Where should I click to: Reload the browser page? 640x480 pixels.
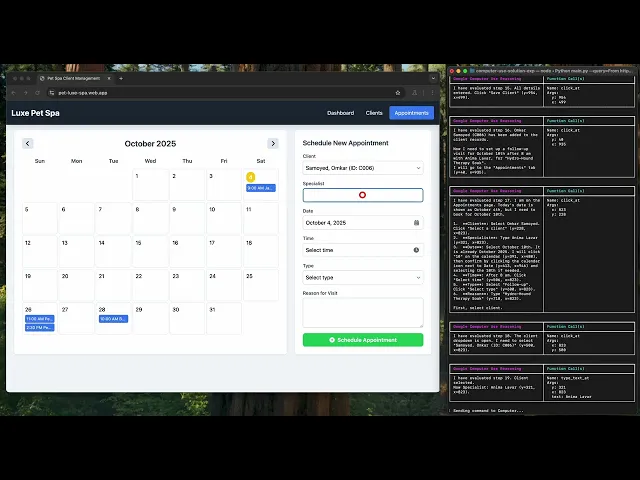coord(37,93)
